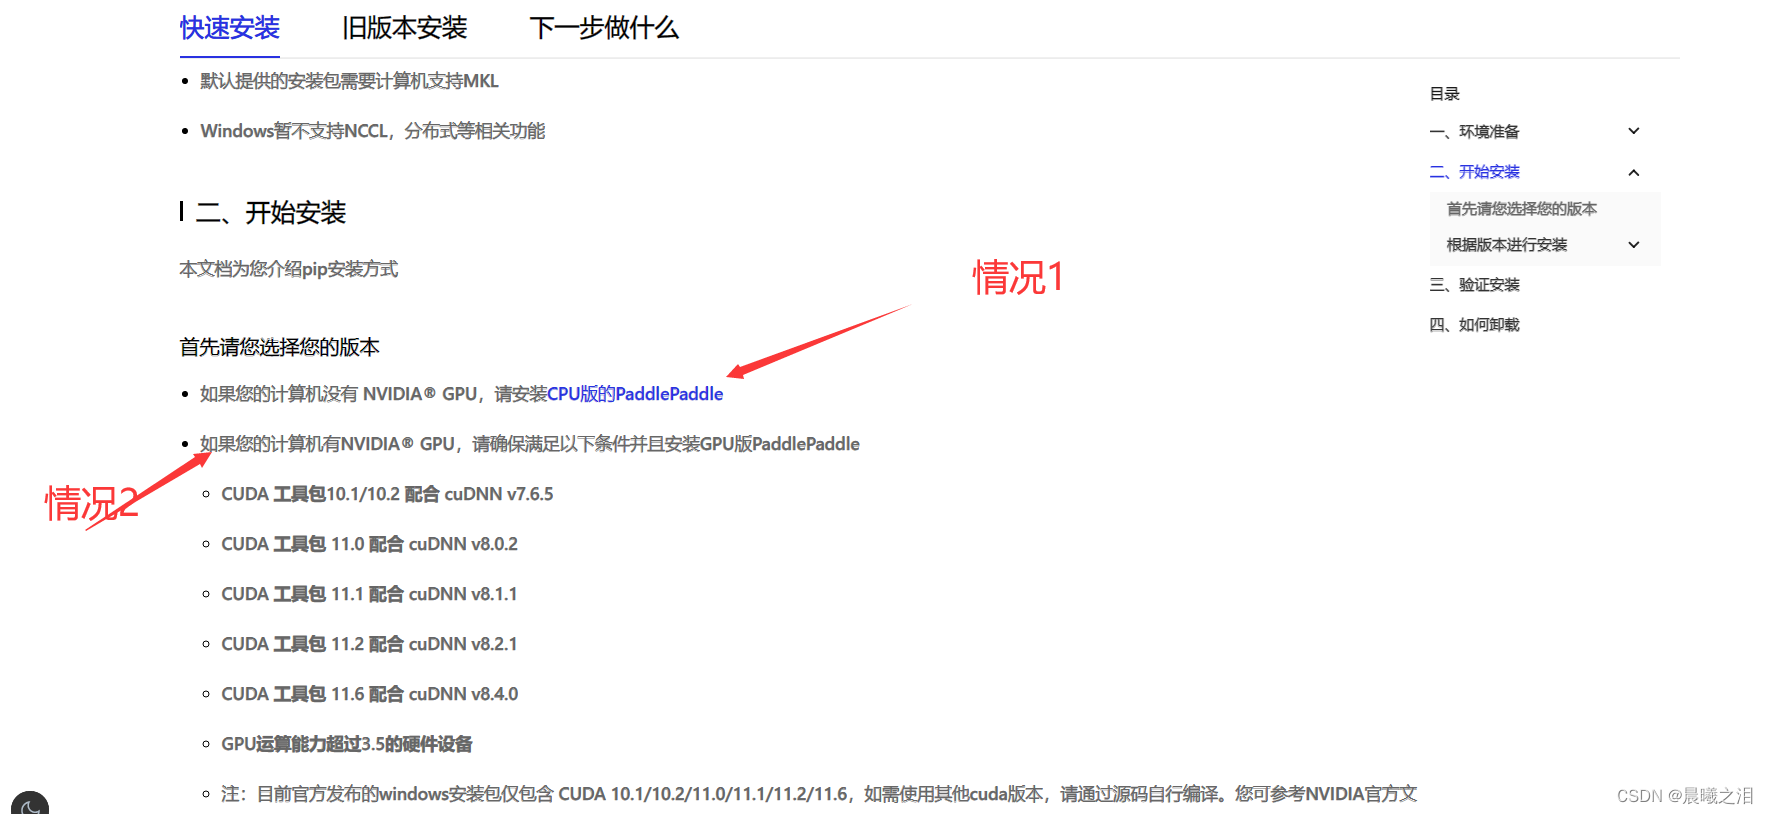Click the 首先请您选择您的版本 subheading
Screen dimensions: 1768x814
point(279,347)
